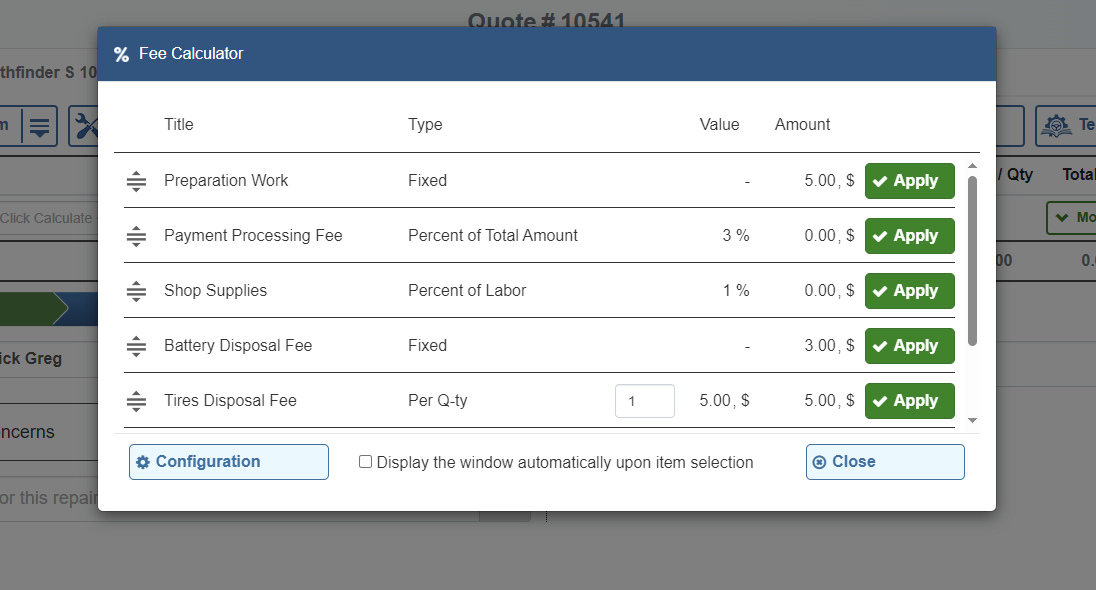The image size is (1096, 590).
Task: Click wrench tools icon in background toolbar
Action: tap(87, 127)
